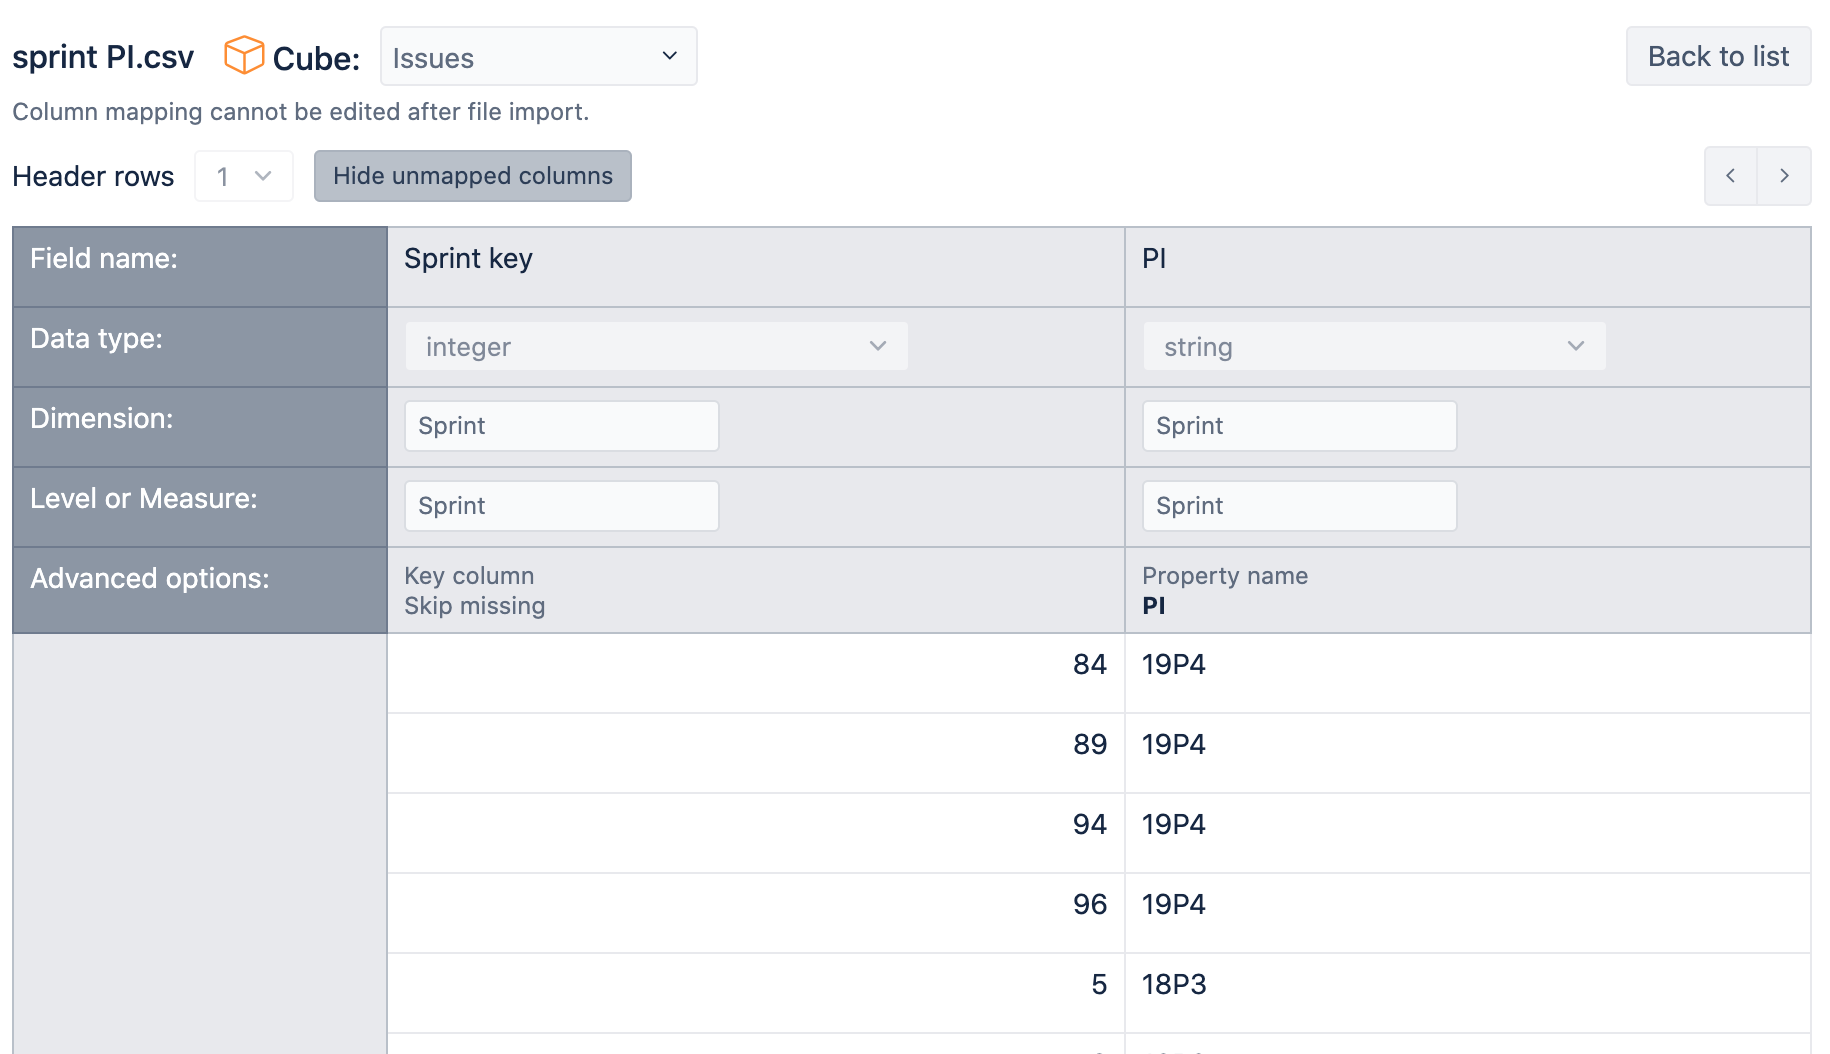The image size is (1830, 1054).
Task: Click the 19P4 cell in row 89
Action: [x=1468, y=753]
